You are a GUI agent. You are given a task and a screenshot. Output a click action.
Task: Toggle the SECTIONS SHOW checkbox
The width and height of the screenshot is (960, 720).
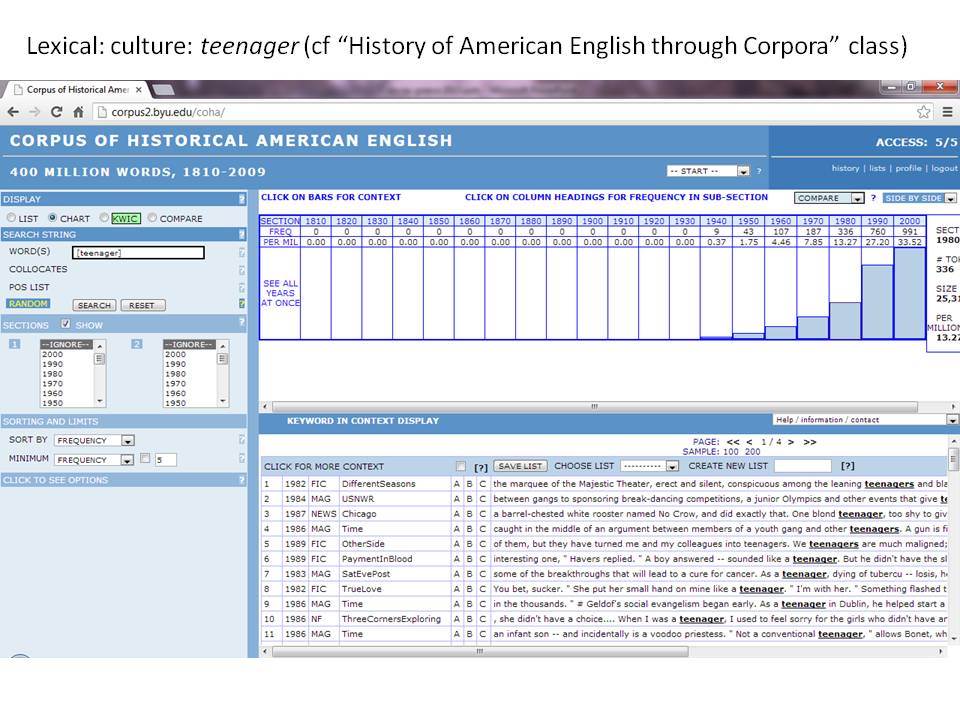click(x=66, y=324)
